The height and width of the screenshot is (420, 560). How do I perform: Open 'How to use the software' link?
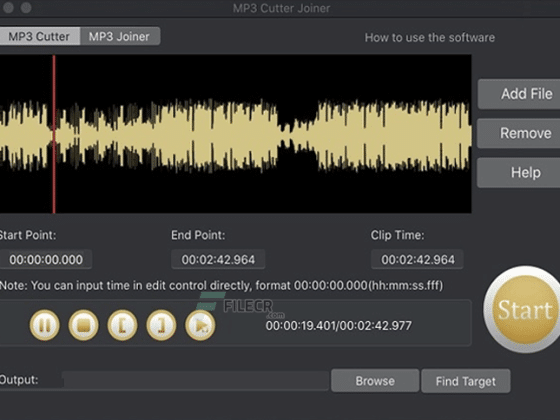click(x=430, y=38)
